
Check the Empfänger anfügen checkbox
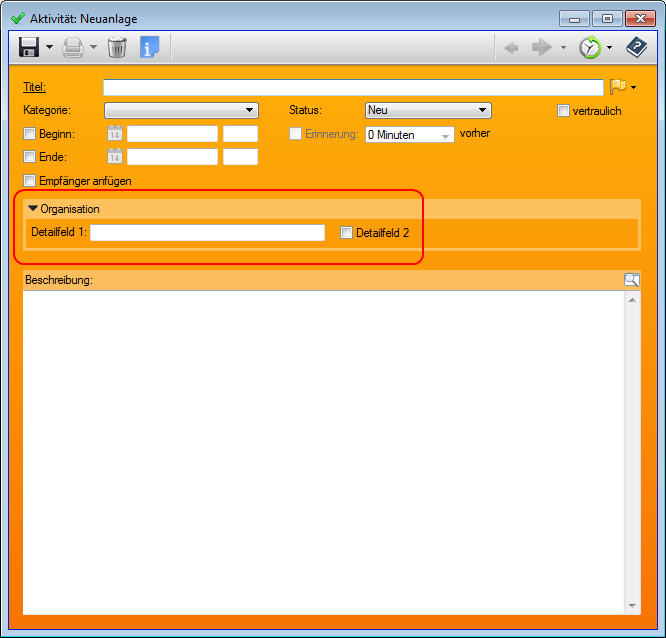point(29,181)
